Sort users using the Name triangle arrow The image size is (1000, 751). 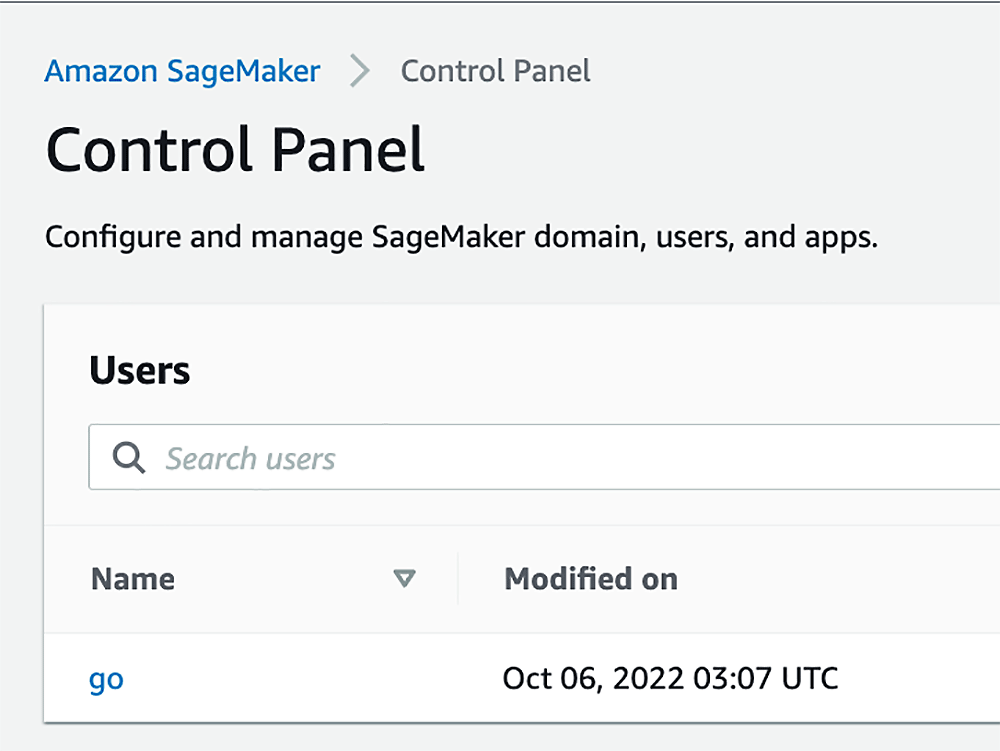pyautogui.click(x=404, y=578)
